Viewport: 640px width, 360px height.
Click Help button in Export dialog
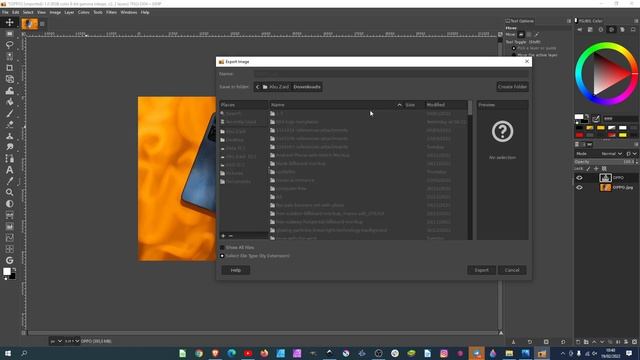coord(236,270)
